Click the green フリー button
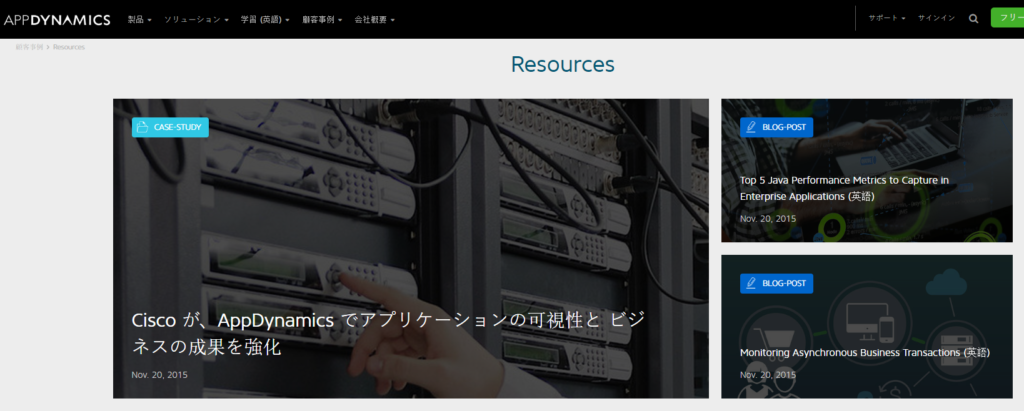 [x=1008, y=18]
